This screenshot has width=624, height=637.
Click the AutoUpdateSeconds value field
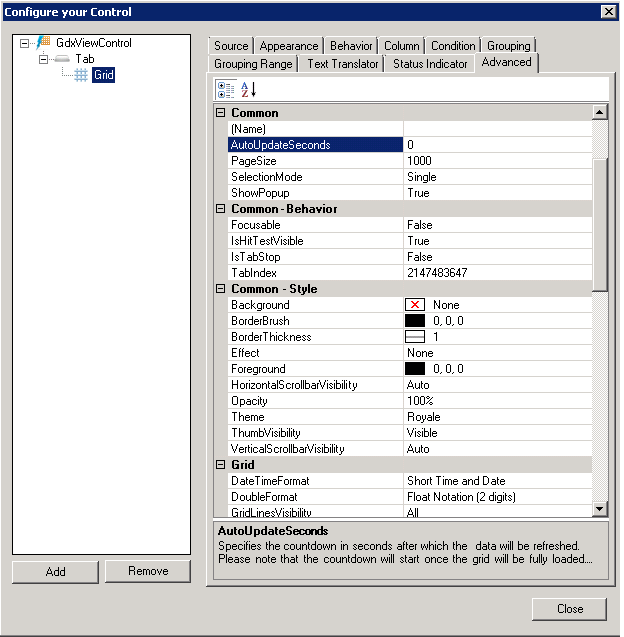tap(497, 145)
